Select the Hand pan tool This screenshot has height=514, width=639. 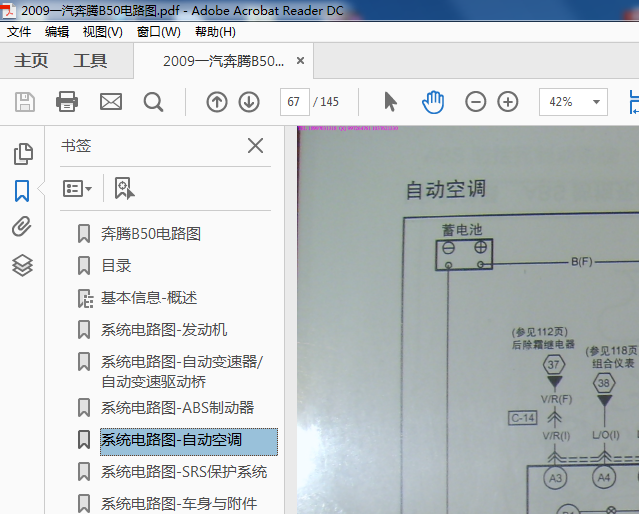tap(432, 102)
